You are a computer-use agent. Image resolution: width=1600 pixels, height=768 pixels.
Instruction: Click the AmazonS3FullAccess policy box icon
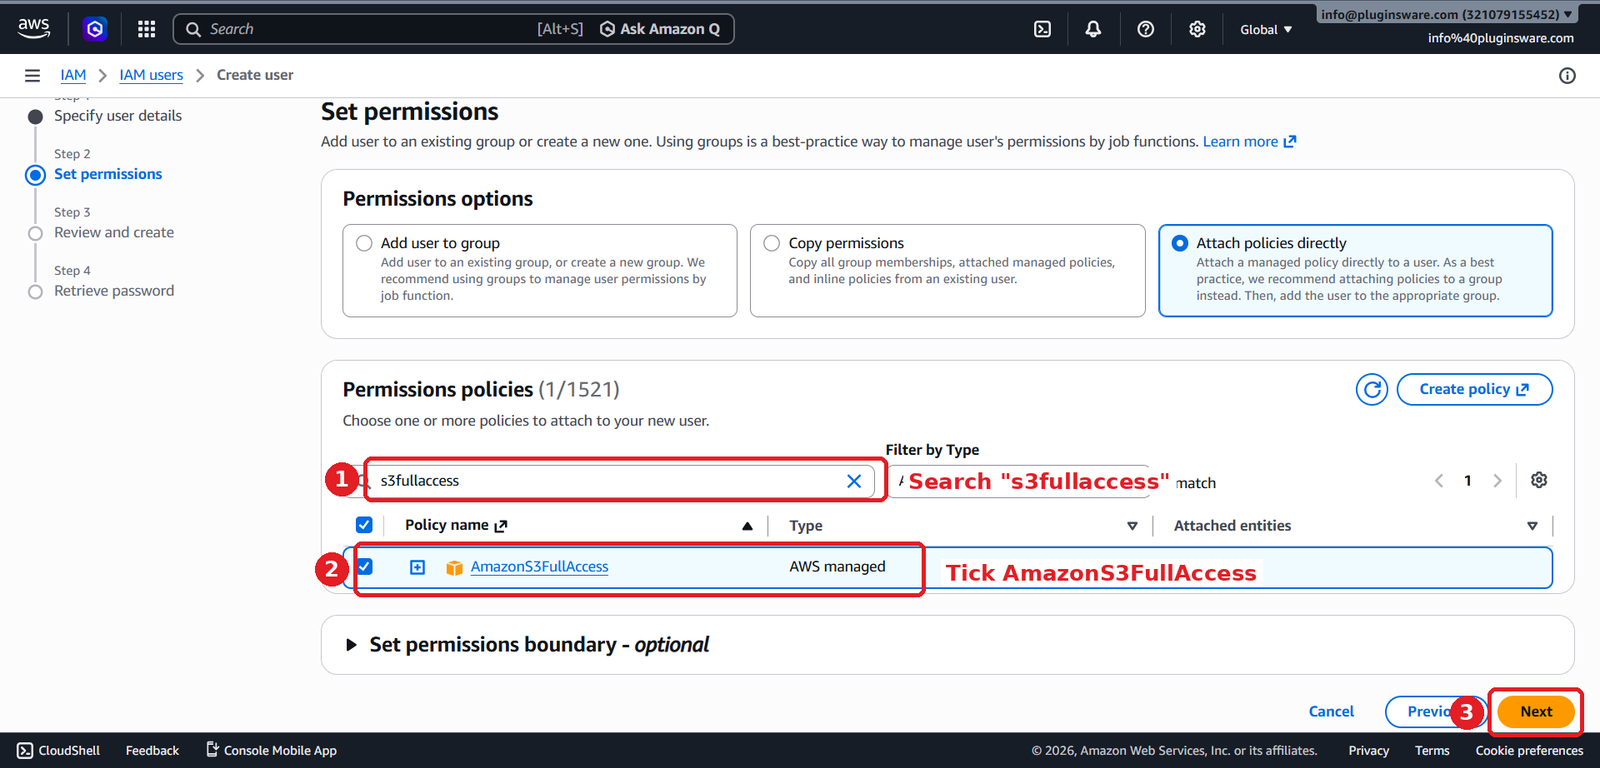454,567
